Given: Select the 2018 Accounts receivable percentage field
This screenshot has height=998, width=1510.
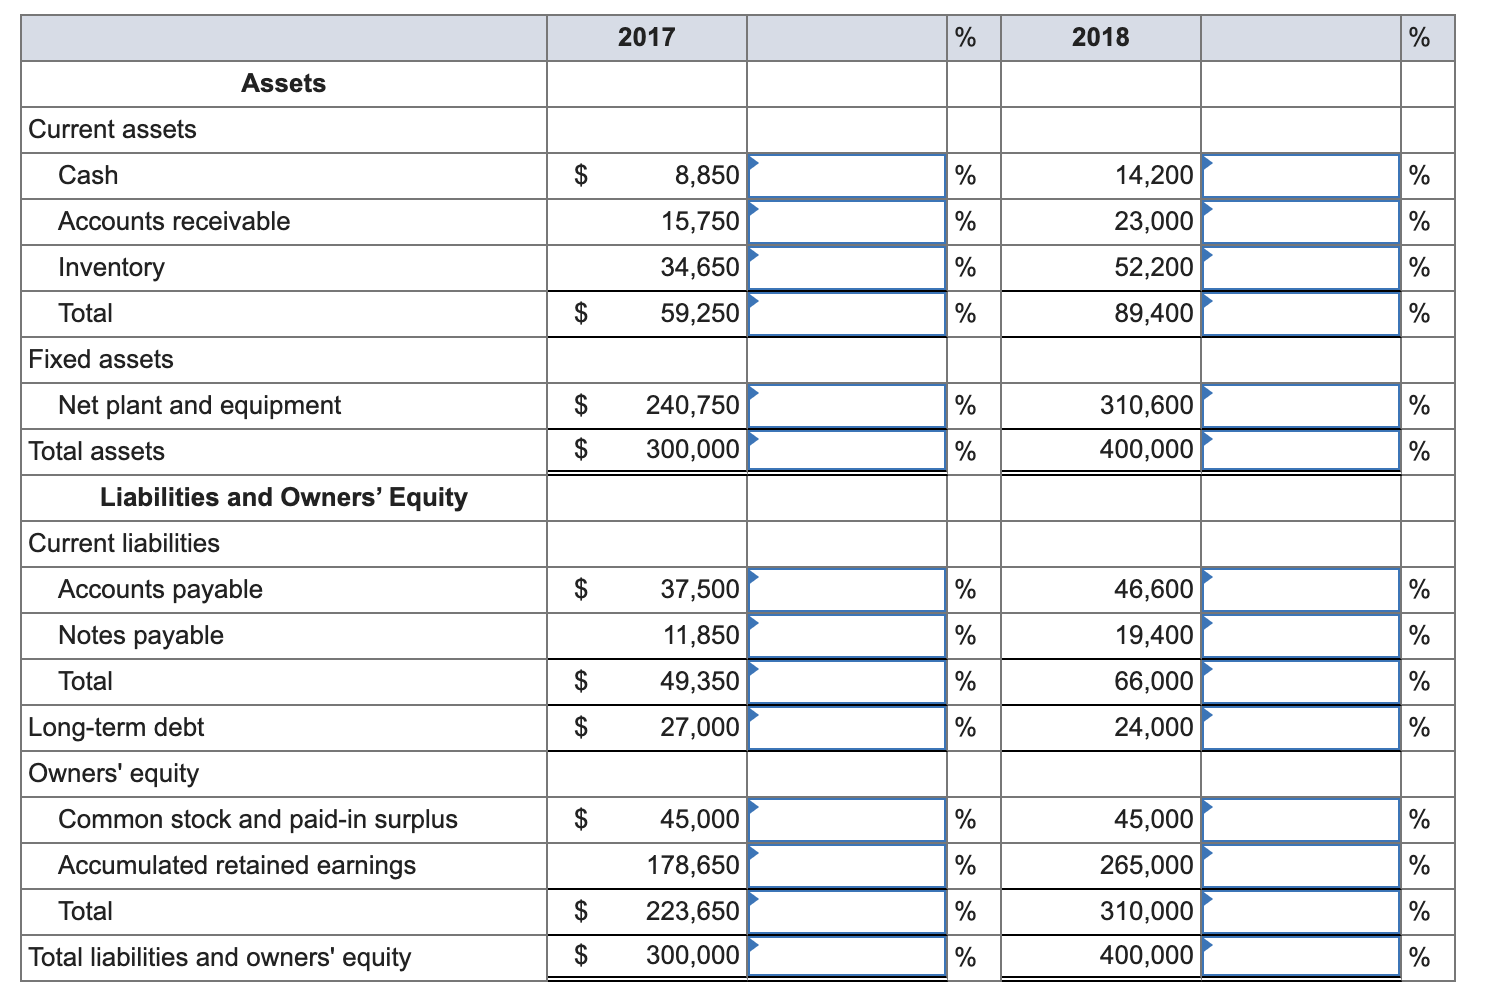Looking at the screenshot, I should (x=1301, y=222).
